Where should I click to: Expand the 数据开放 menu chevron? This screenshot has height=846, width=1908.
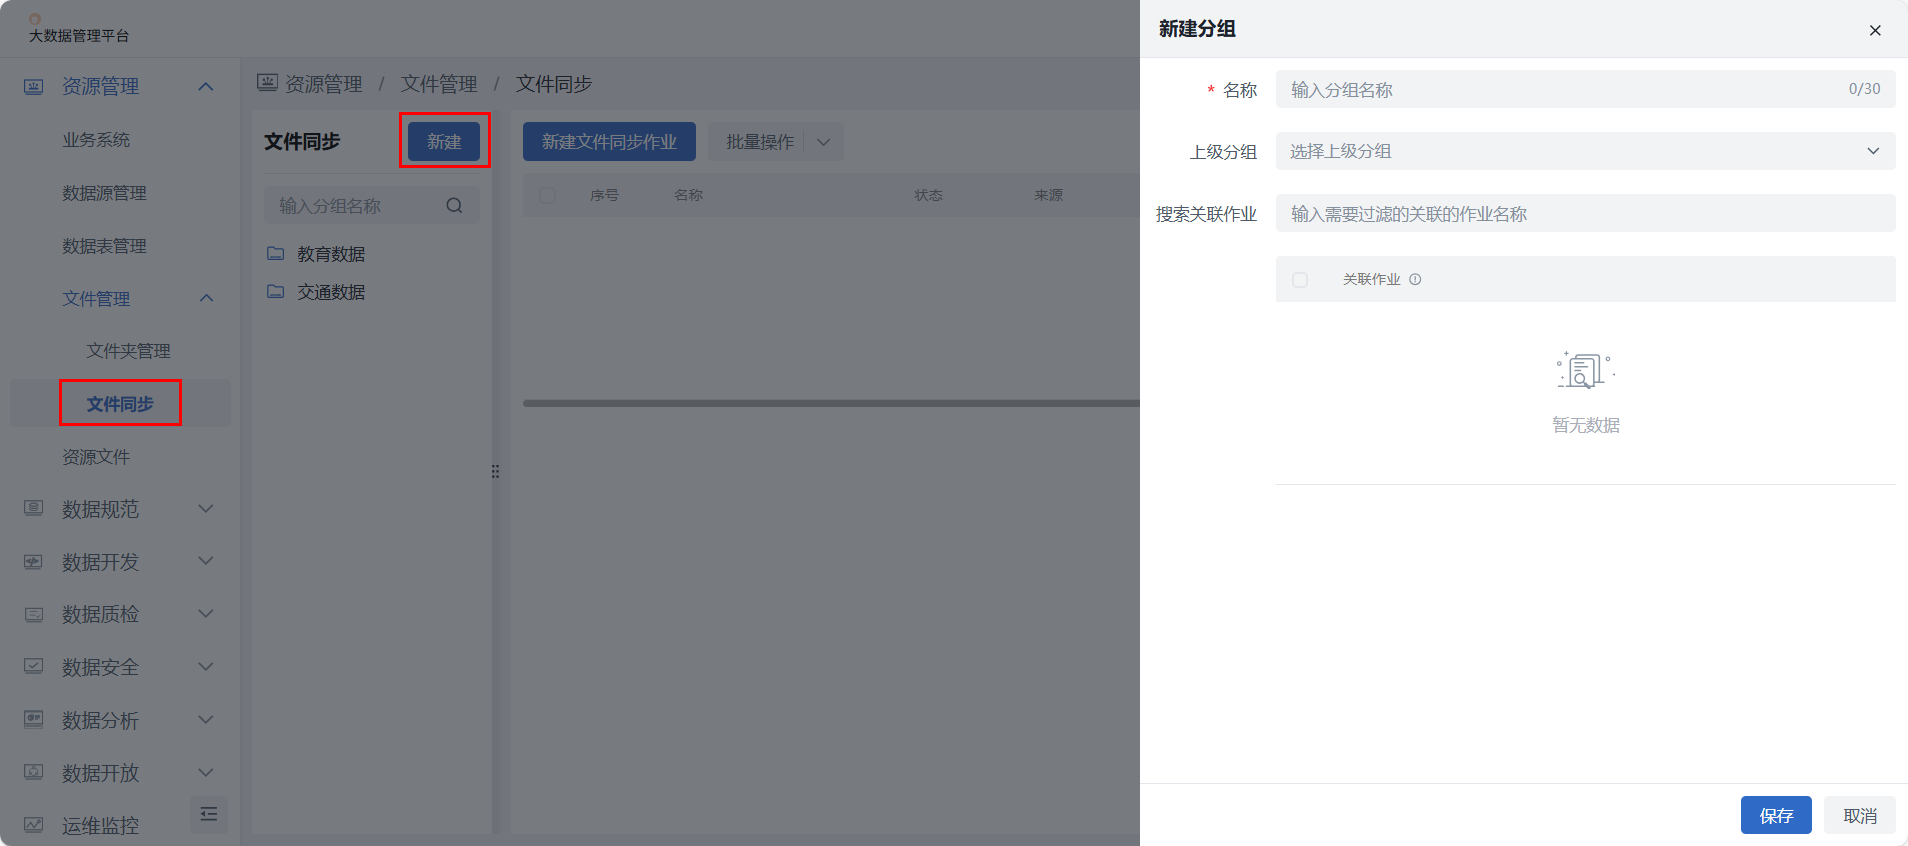point(206,772)
